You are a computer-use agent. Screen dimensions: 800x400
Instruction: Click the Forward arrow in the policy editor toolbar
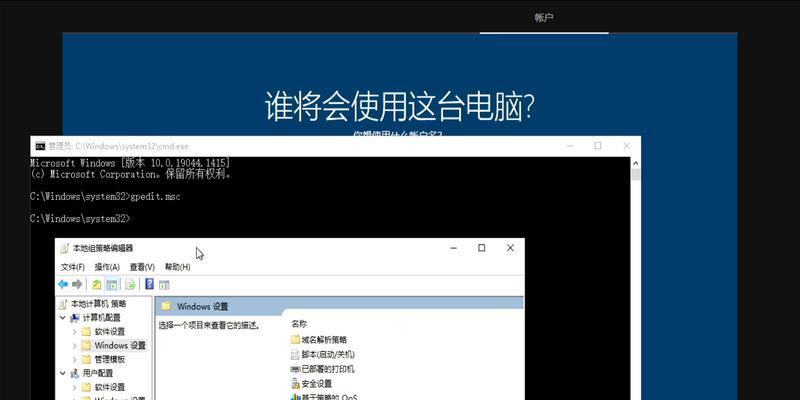click(77, 284)
